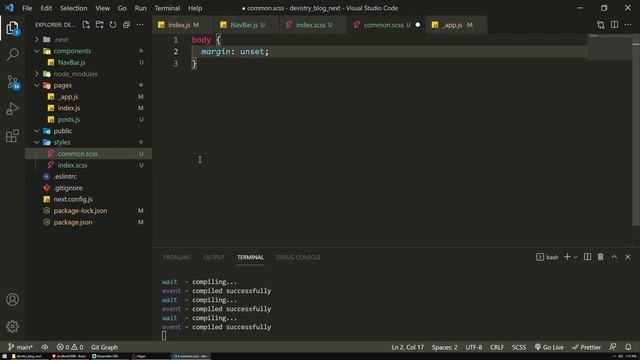Open the File menu

click(x=27, y=8)
